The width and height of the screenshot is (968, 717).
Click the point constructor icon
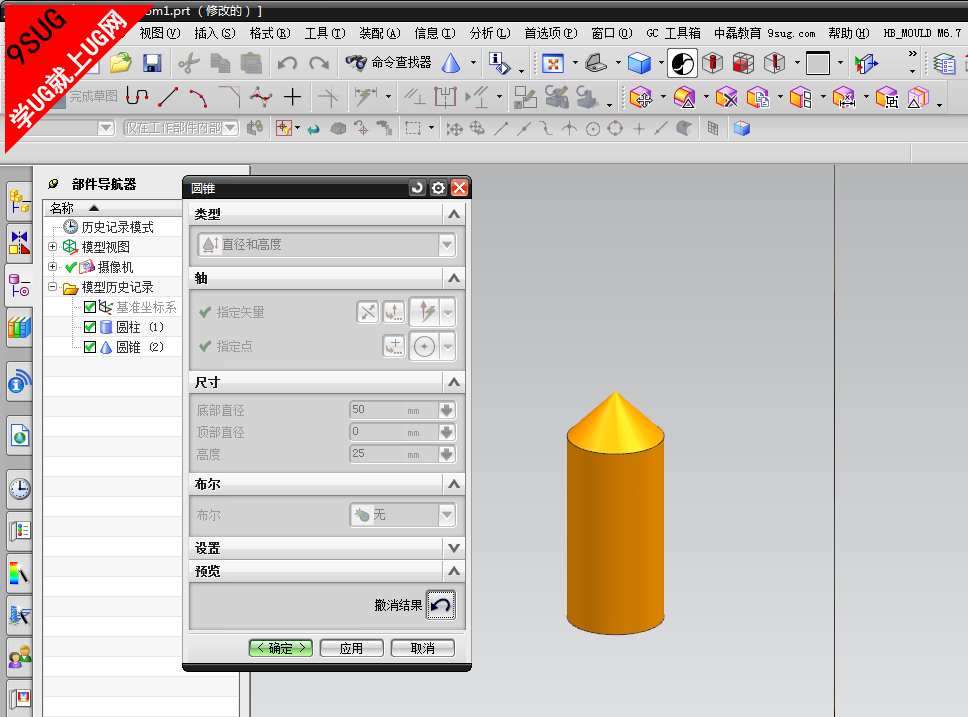tap(394, 346)
